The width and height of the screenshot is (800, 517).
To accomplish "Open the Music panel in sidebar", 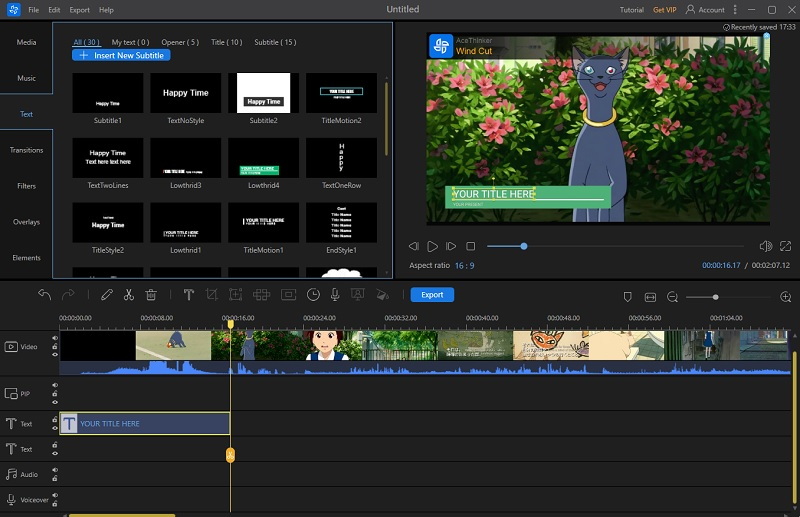I will click(26, 78).
